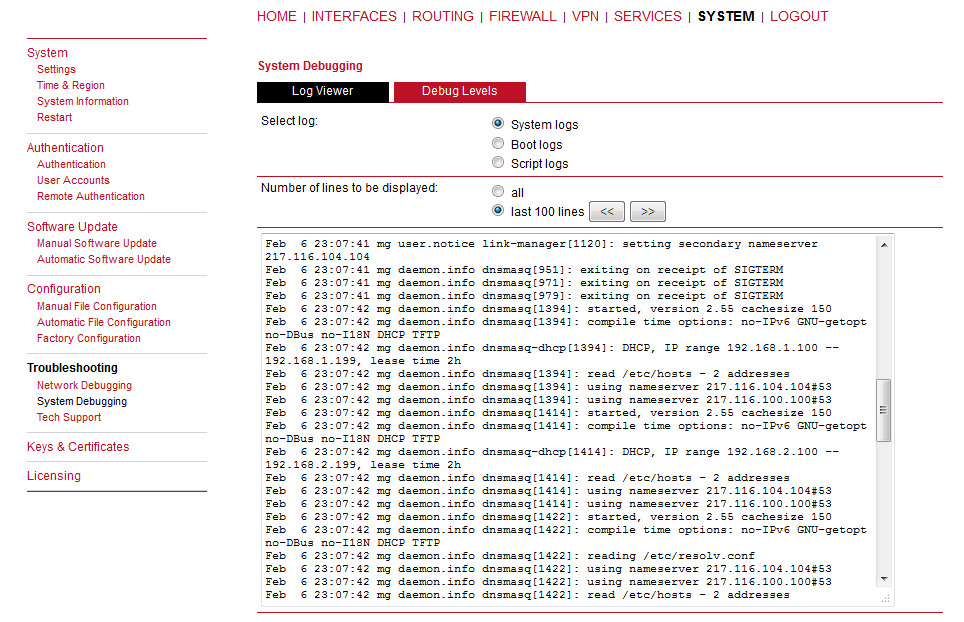This screenshot has height=622, width=964.
Task: Open User Accounts page
Action: (x=73, y=180)
